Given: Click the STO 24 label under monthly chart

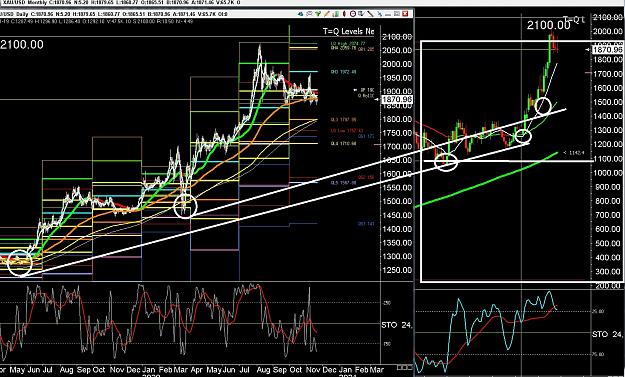Looking at the screenshot, I should (x=607, y=334).
